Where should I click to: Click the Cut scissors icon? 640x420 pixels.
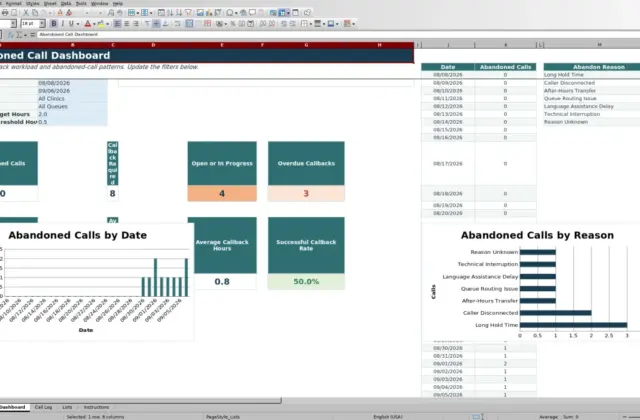coord(26,13)
